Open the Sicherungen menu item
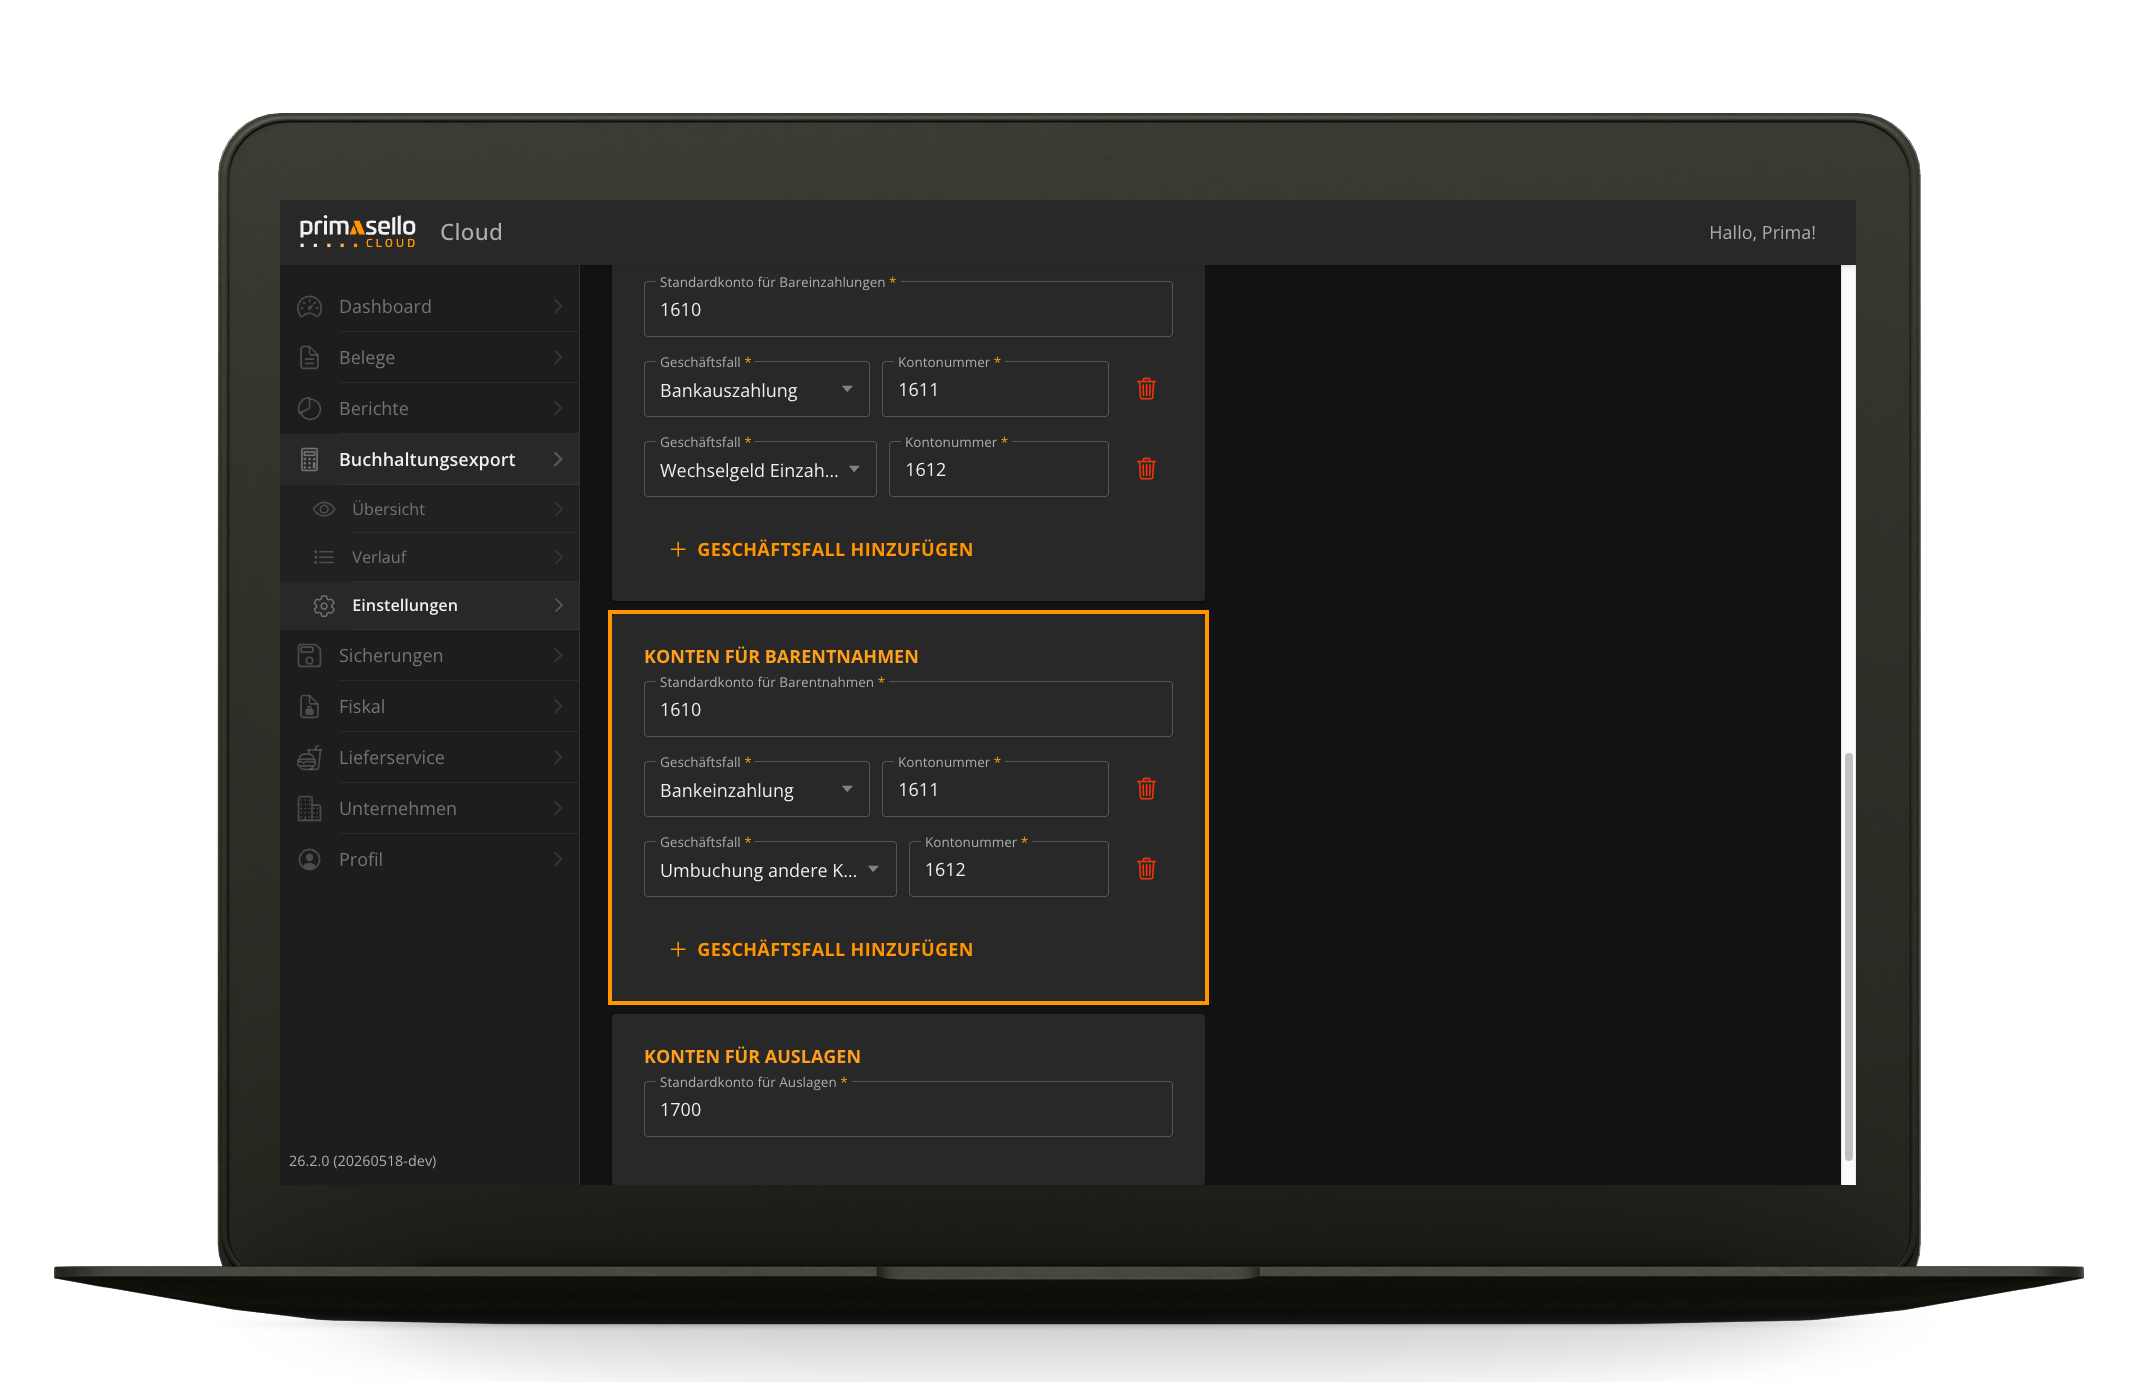This screenshot has width=2143, height=1382. pos(430,656)
